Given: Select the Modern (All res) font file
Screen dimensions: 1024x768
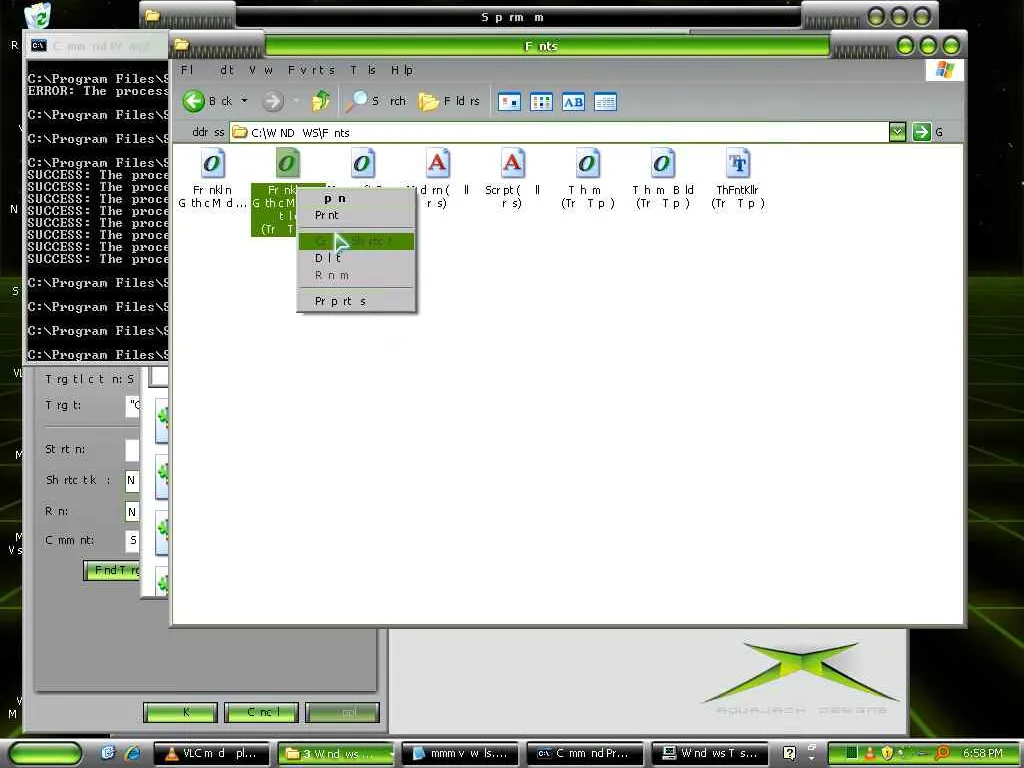Looking at the screenshot, I should click(438, 178).
